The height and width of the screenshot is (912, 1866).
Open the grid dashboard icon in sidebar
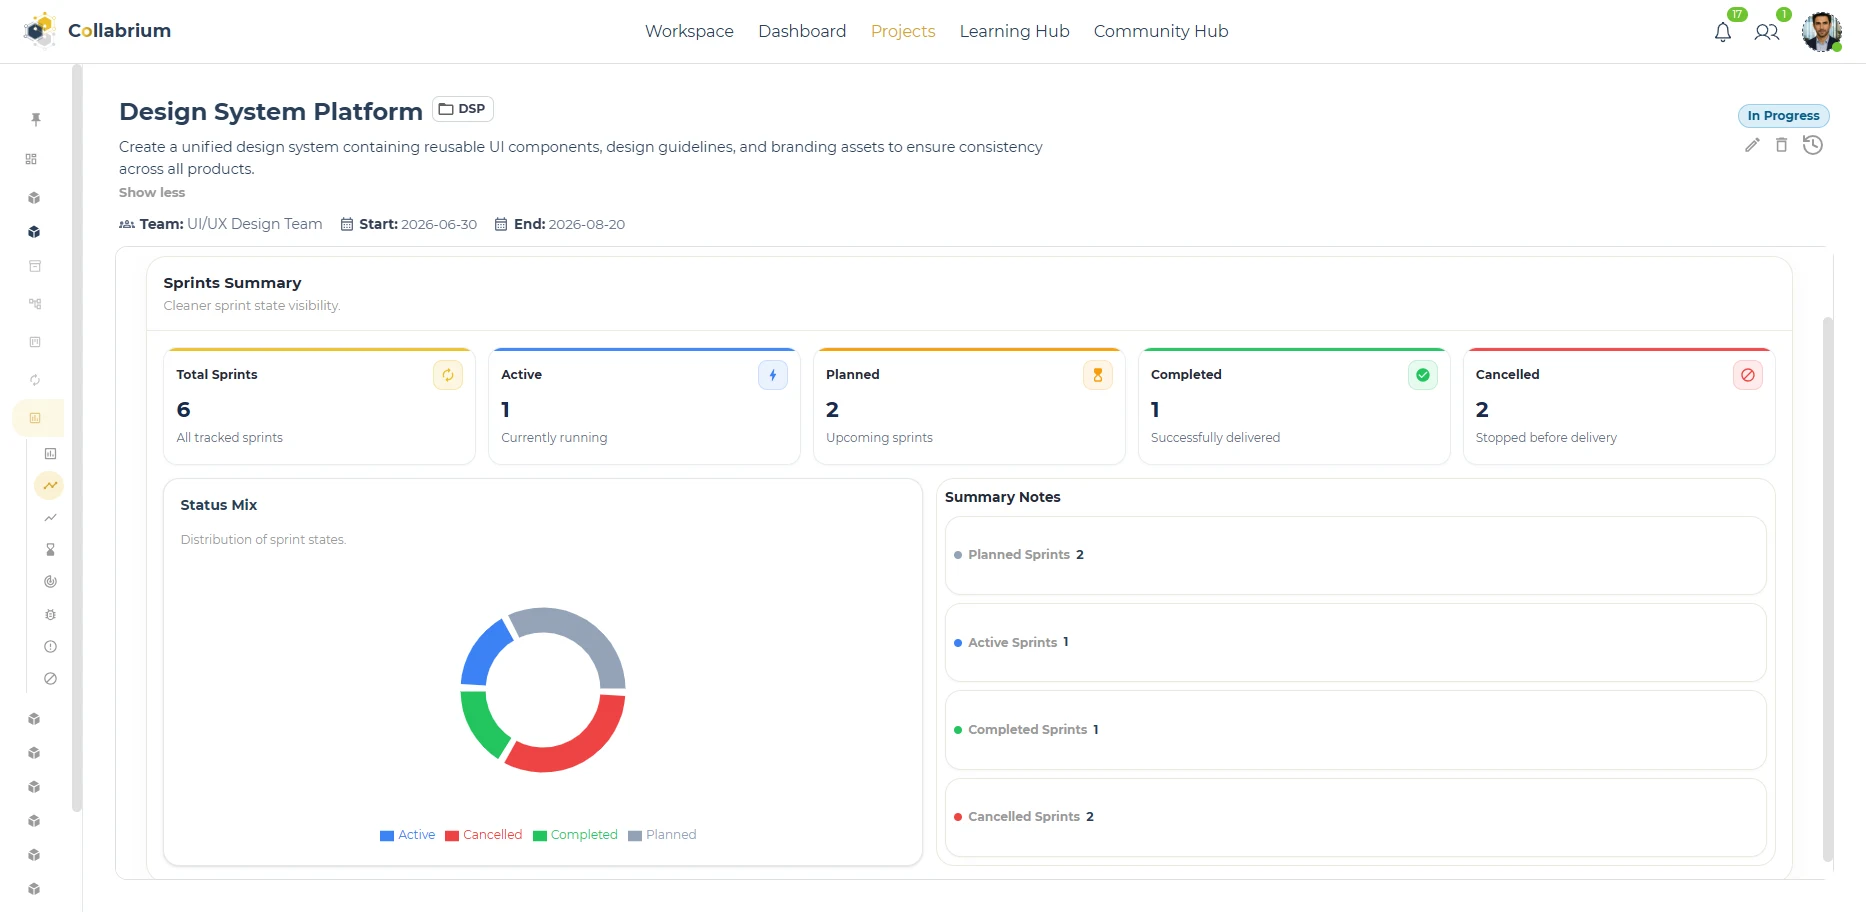[31, 159]
